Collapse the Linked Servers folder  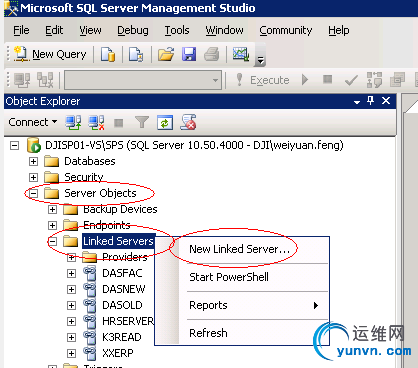tap(52, 241)
